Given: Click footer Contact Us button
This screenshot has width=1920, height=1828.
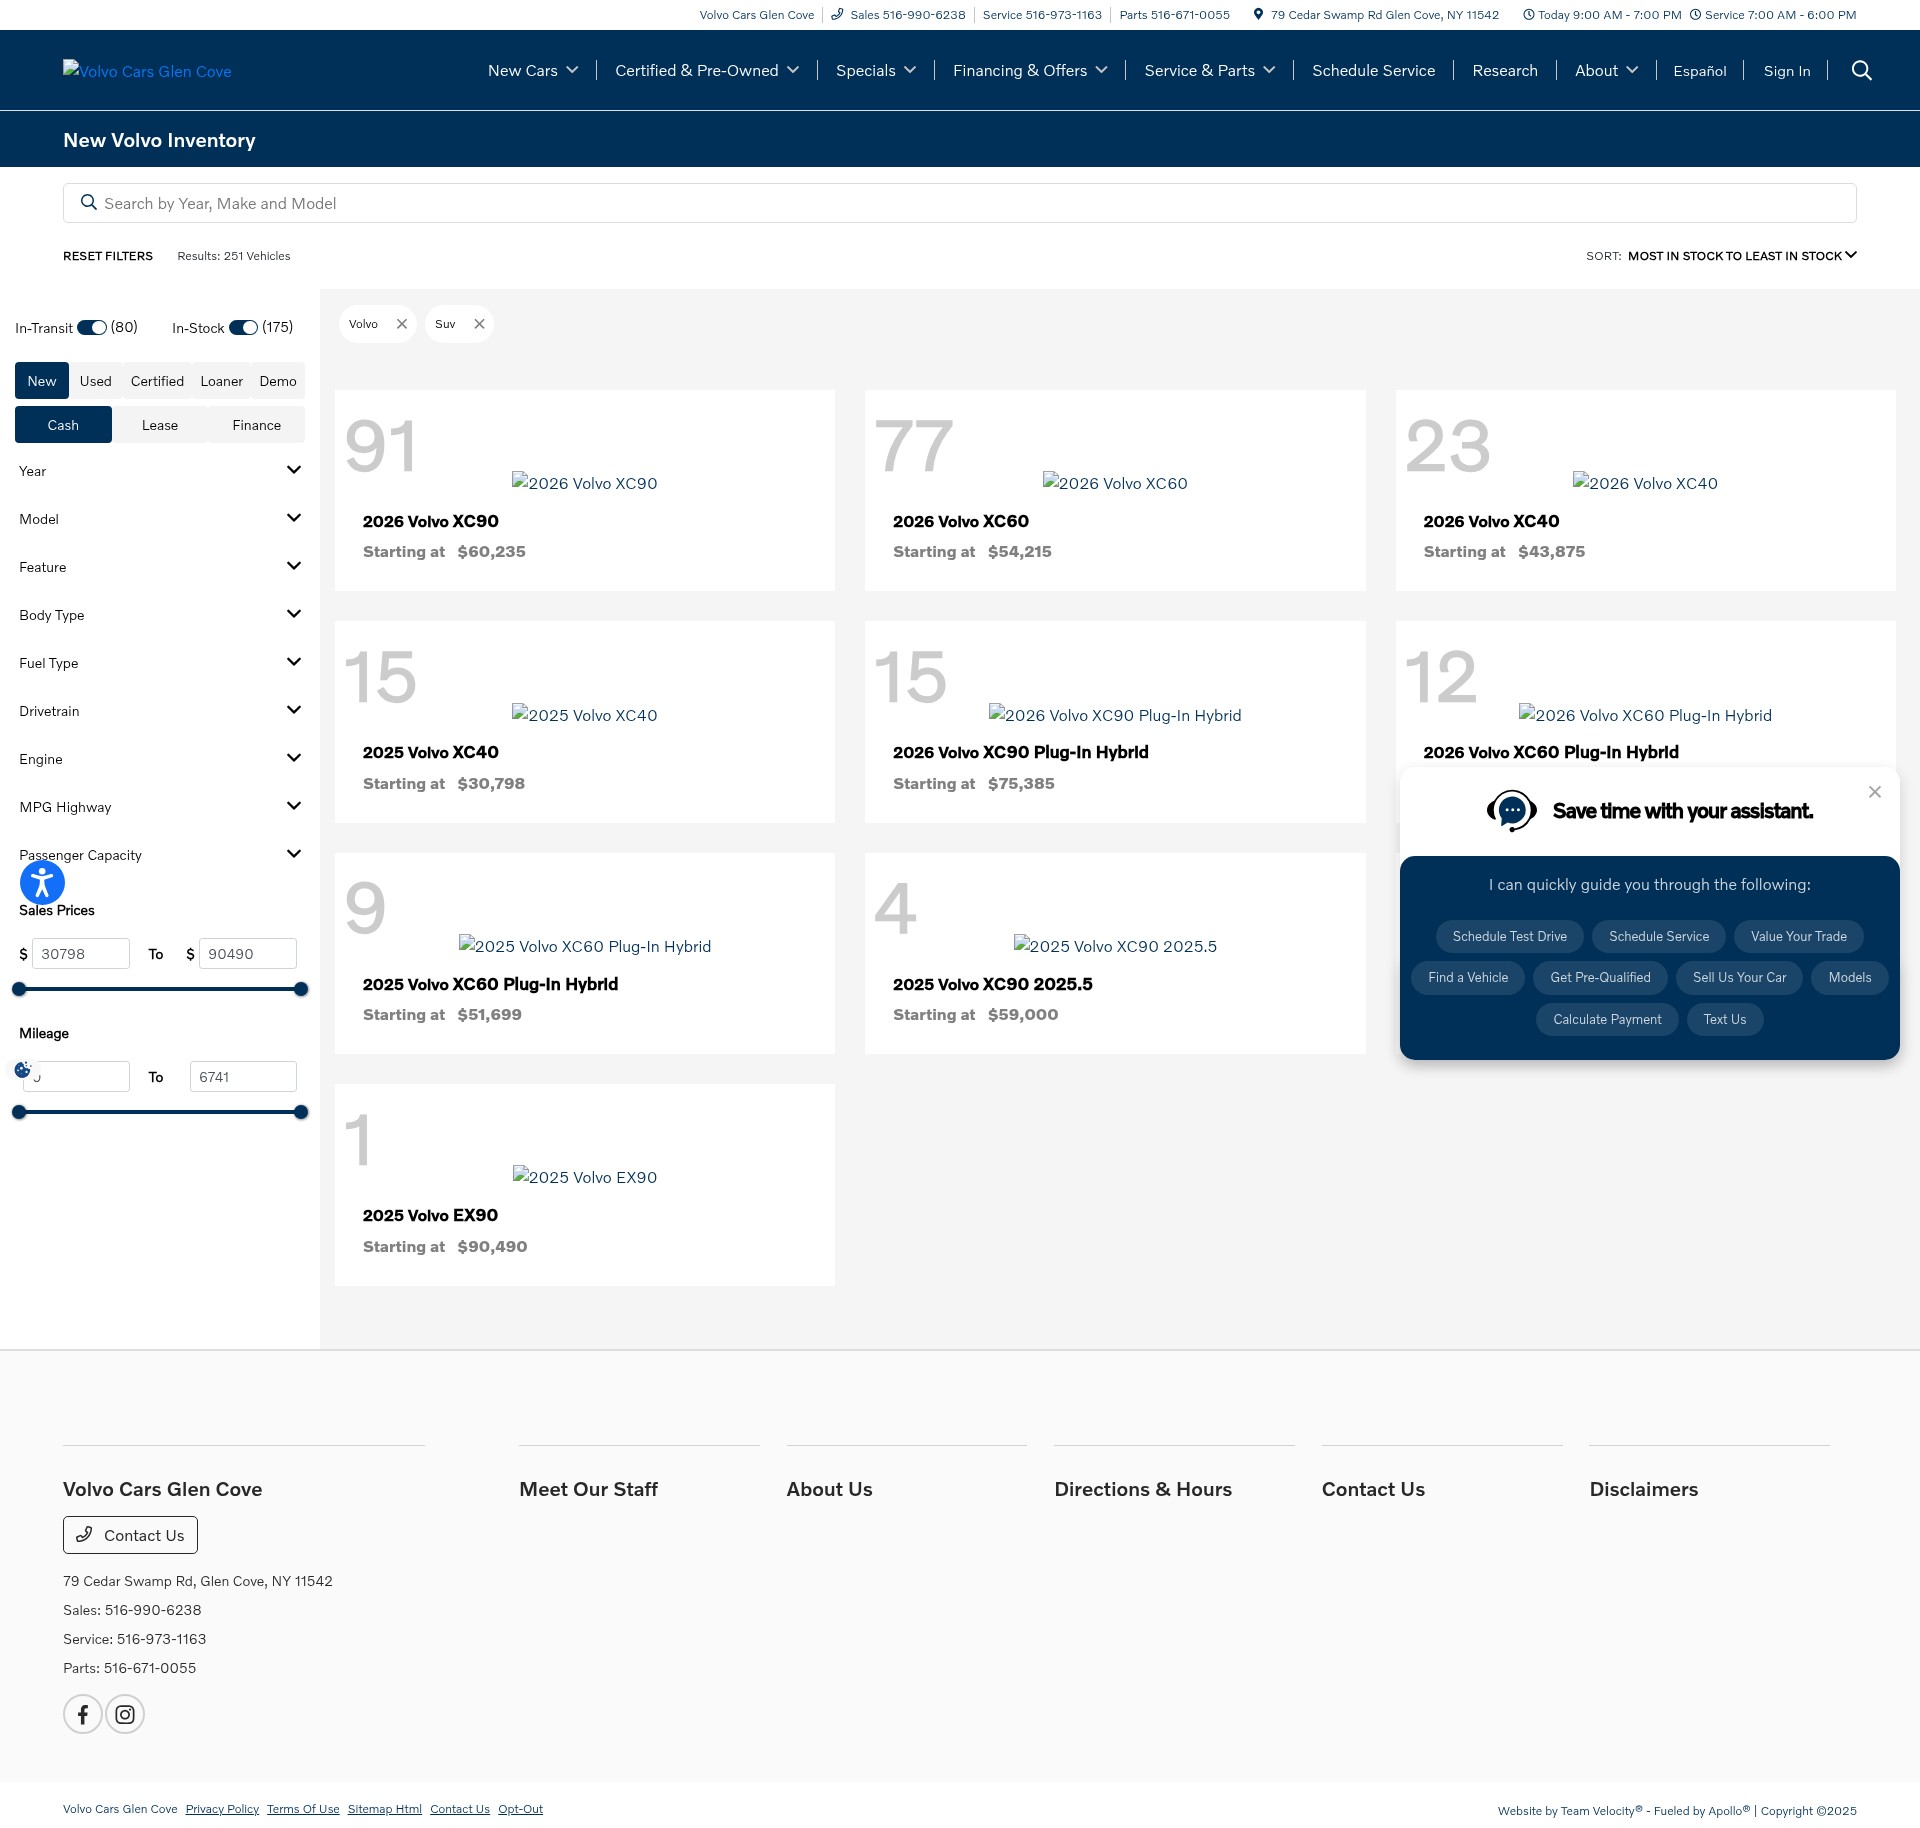Looking at the screenshot, I should point(130,1535).
